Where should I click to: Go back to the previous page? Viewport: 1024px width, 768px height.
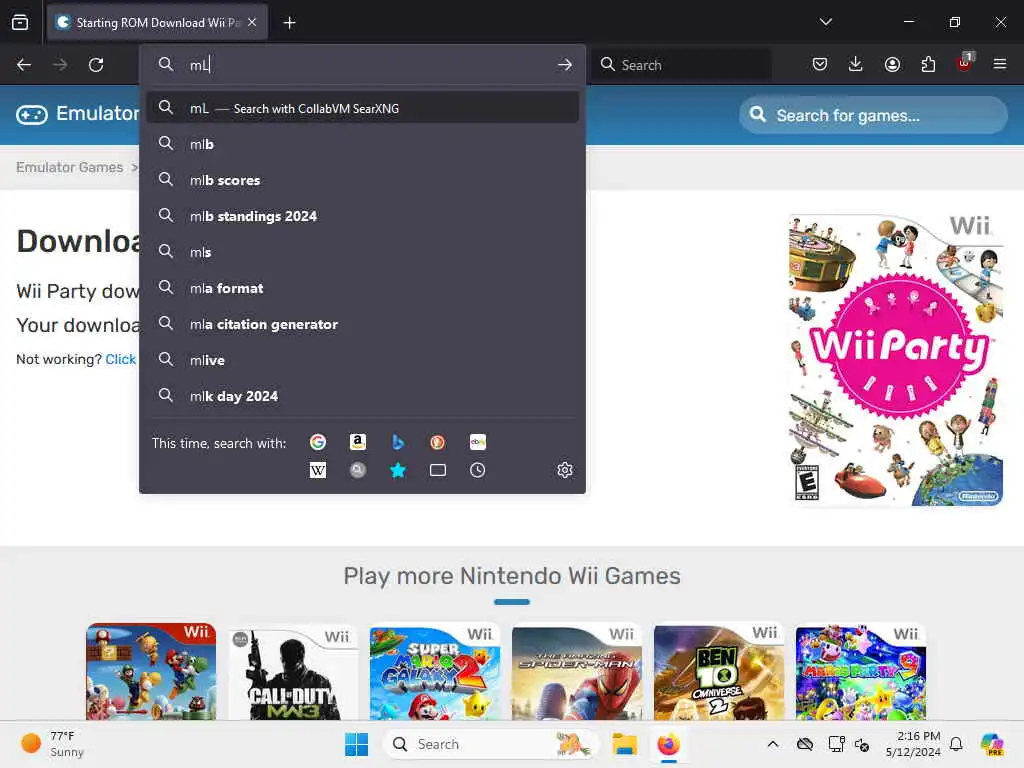click(x=24, y=65)
